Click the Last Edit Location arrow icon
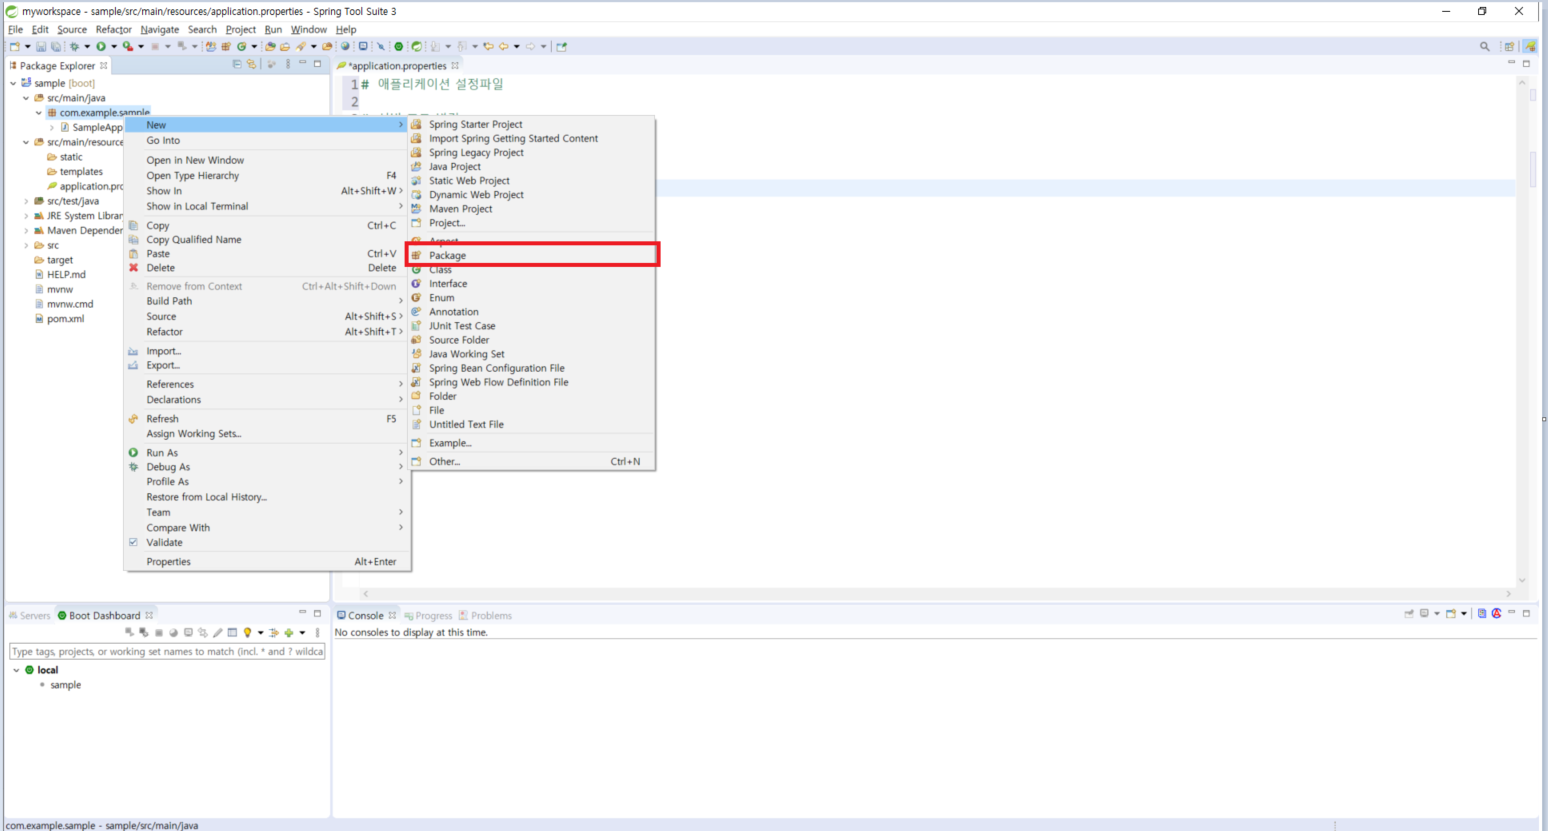This screenshot has height=831, width=1548. [x=487, y=46]
